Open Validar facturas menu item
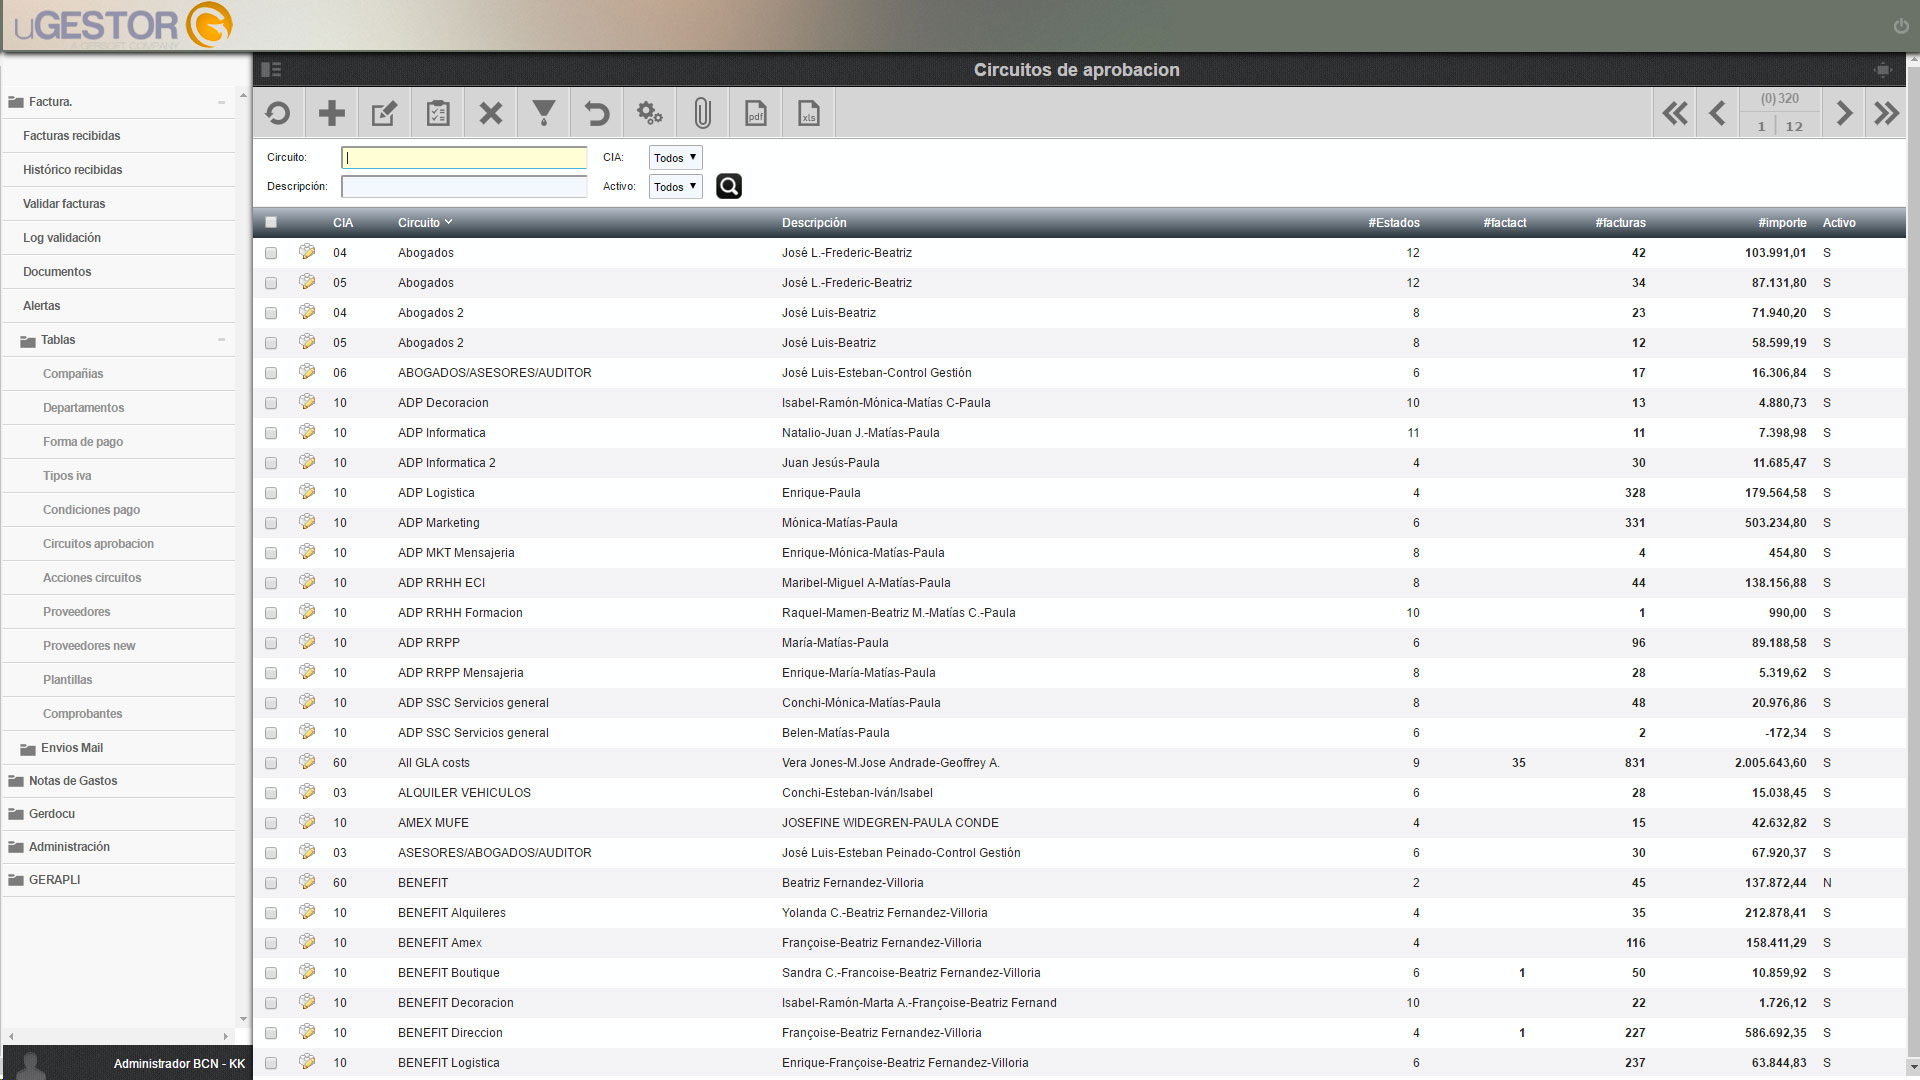The height and width of the screenshot is (1080, 1920). [64, 204]
